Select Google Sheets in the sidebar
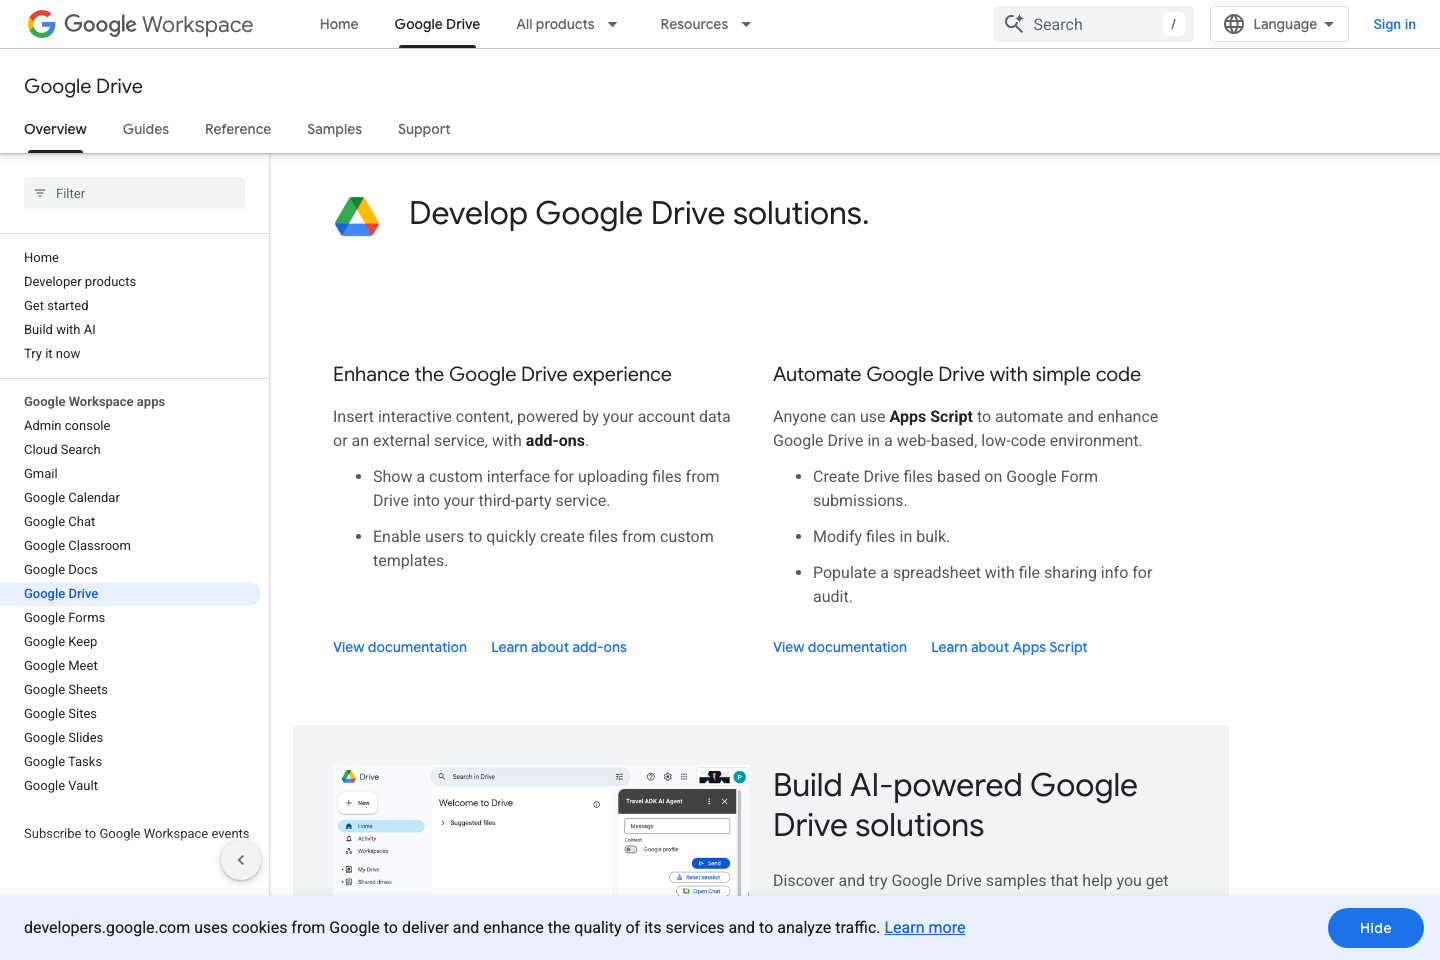The height and width of the screenshot is (960, 1440). point(65,689)
